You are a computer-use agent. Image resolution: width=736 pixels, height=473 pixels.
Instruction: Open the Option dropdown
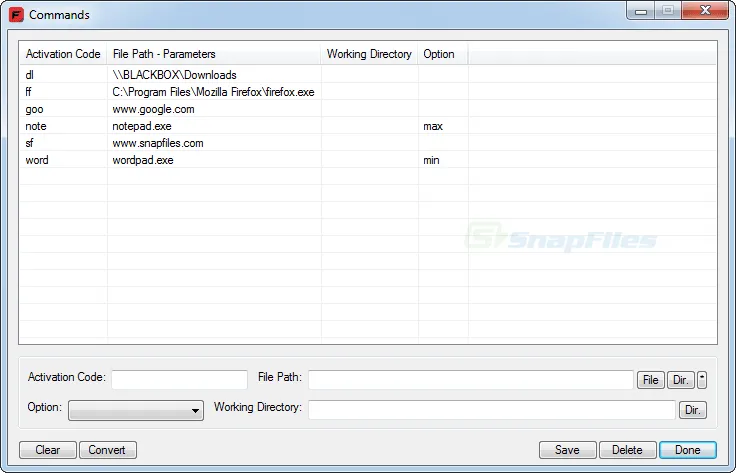point(136,410)
